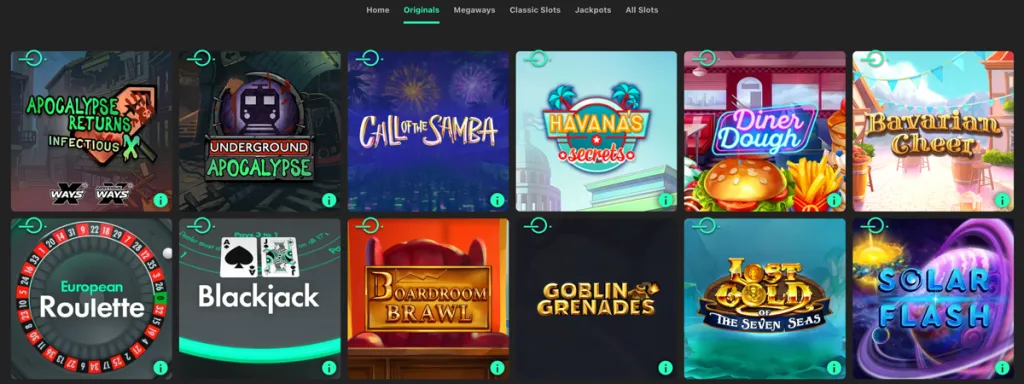Launch European Roulette table
The width and height of the screenshot is (1024, 384).
point(91,299)
